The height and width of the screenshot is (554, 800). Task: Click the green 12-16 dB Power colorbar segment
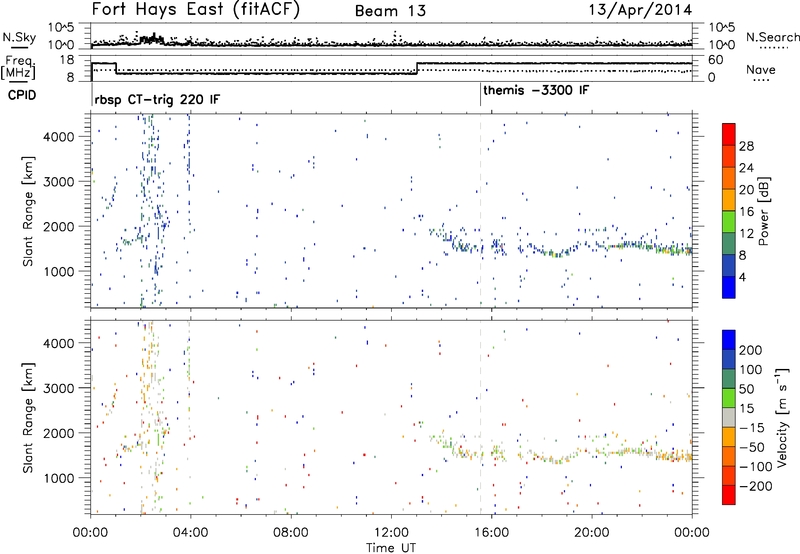click(x=729, y=221)
